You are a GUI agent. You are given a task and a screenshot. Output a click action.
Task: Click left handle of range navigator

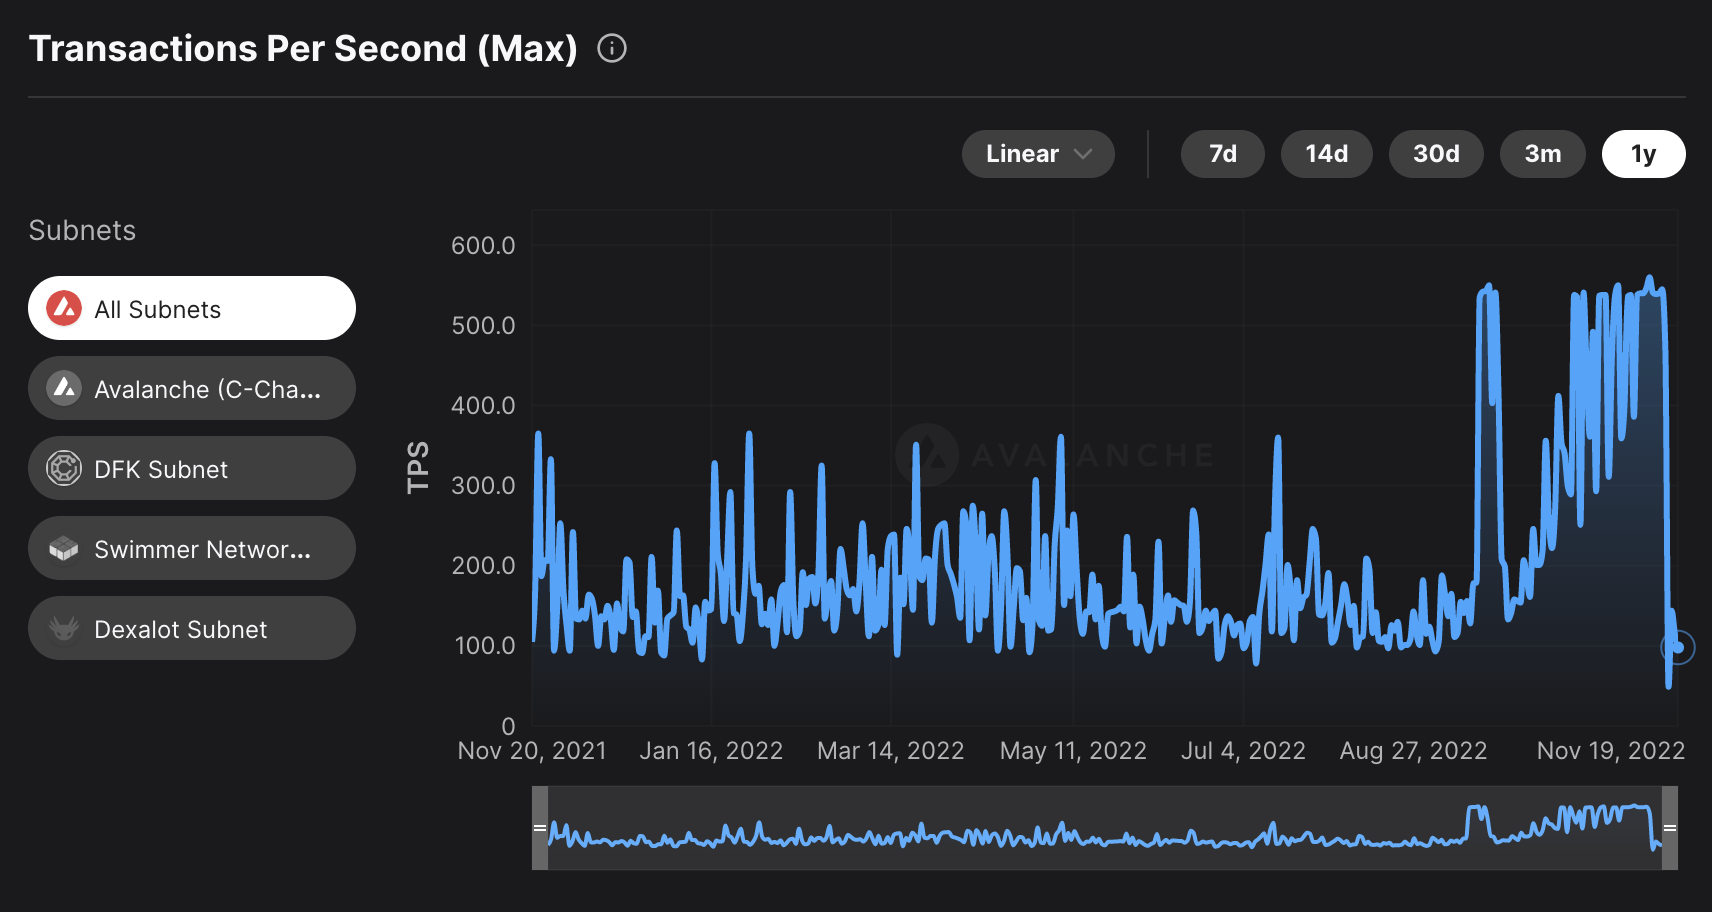(540, 828)
